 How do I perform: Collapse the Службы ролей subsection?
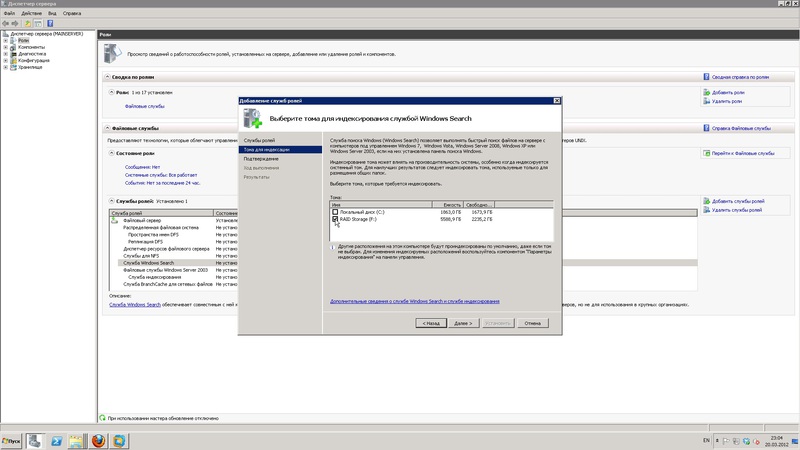(111, 201)
